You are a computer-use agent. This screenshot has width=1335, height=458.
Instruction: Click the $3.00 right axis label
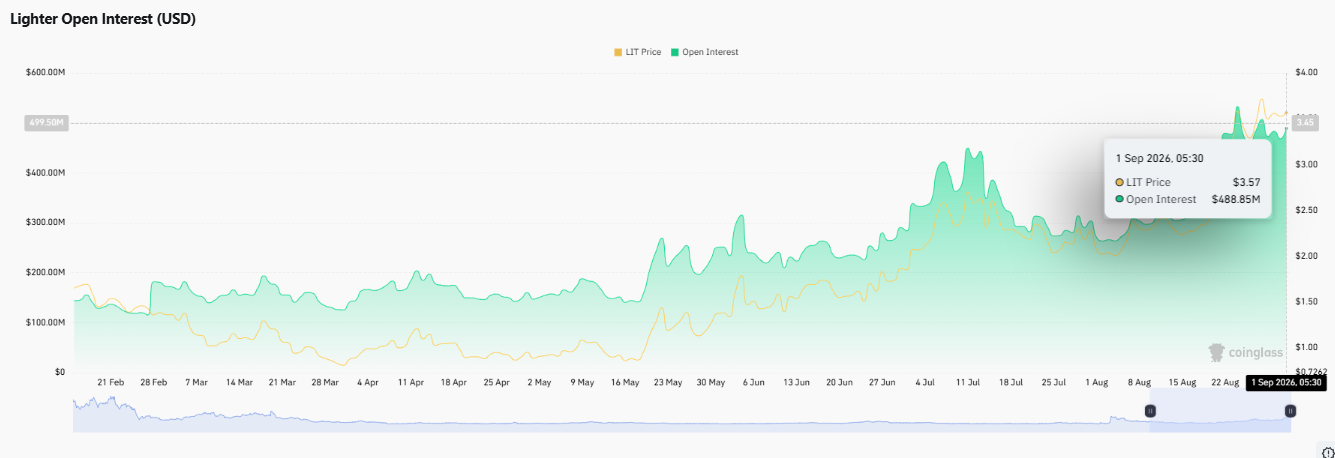pyautogui.click(x=1306, y=164)
